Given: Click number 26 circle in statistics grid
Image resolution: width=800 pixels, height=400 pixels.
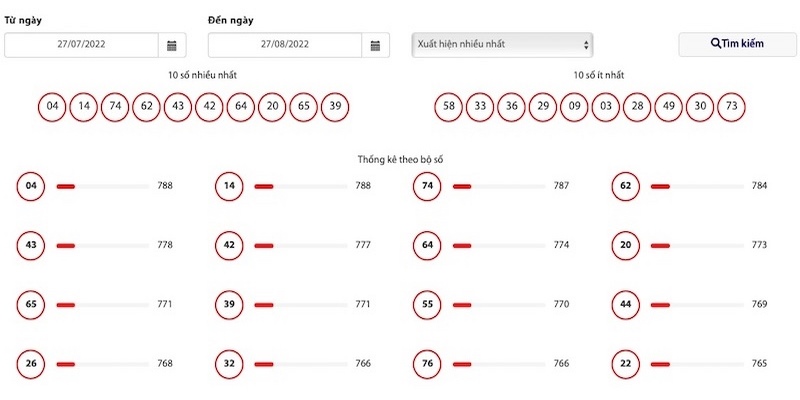Looking at the screenshot, I should (x=31, y=364).
